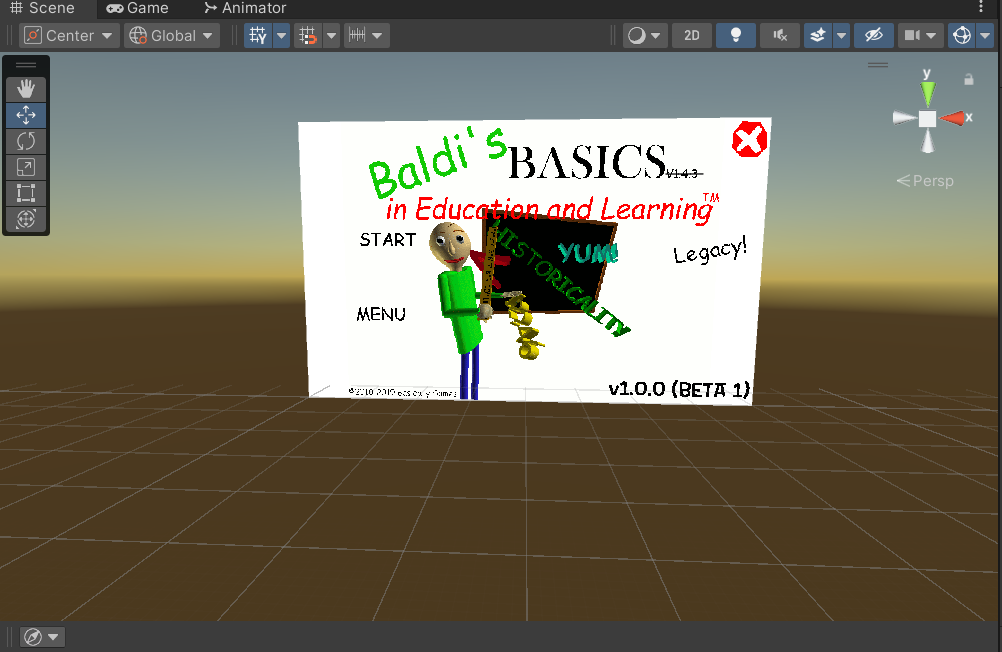Expand Gizmos options arrow

tap(985, 36)
